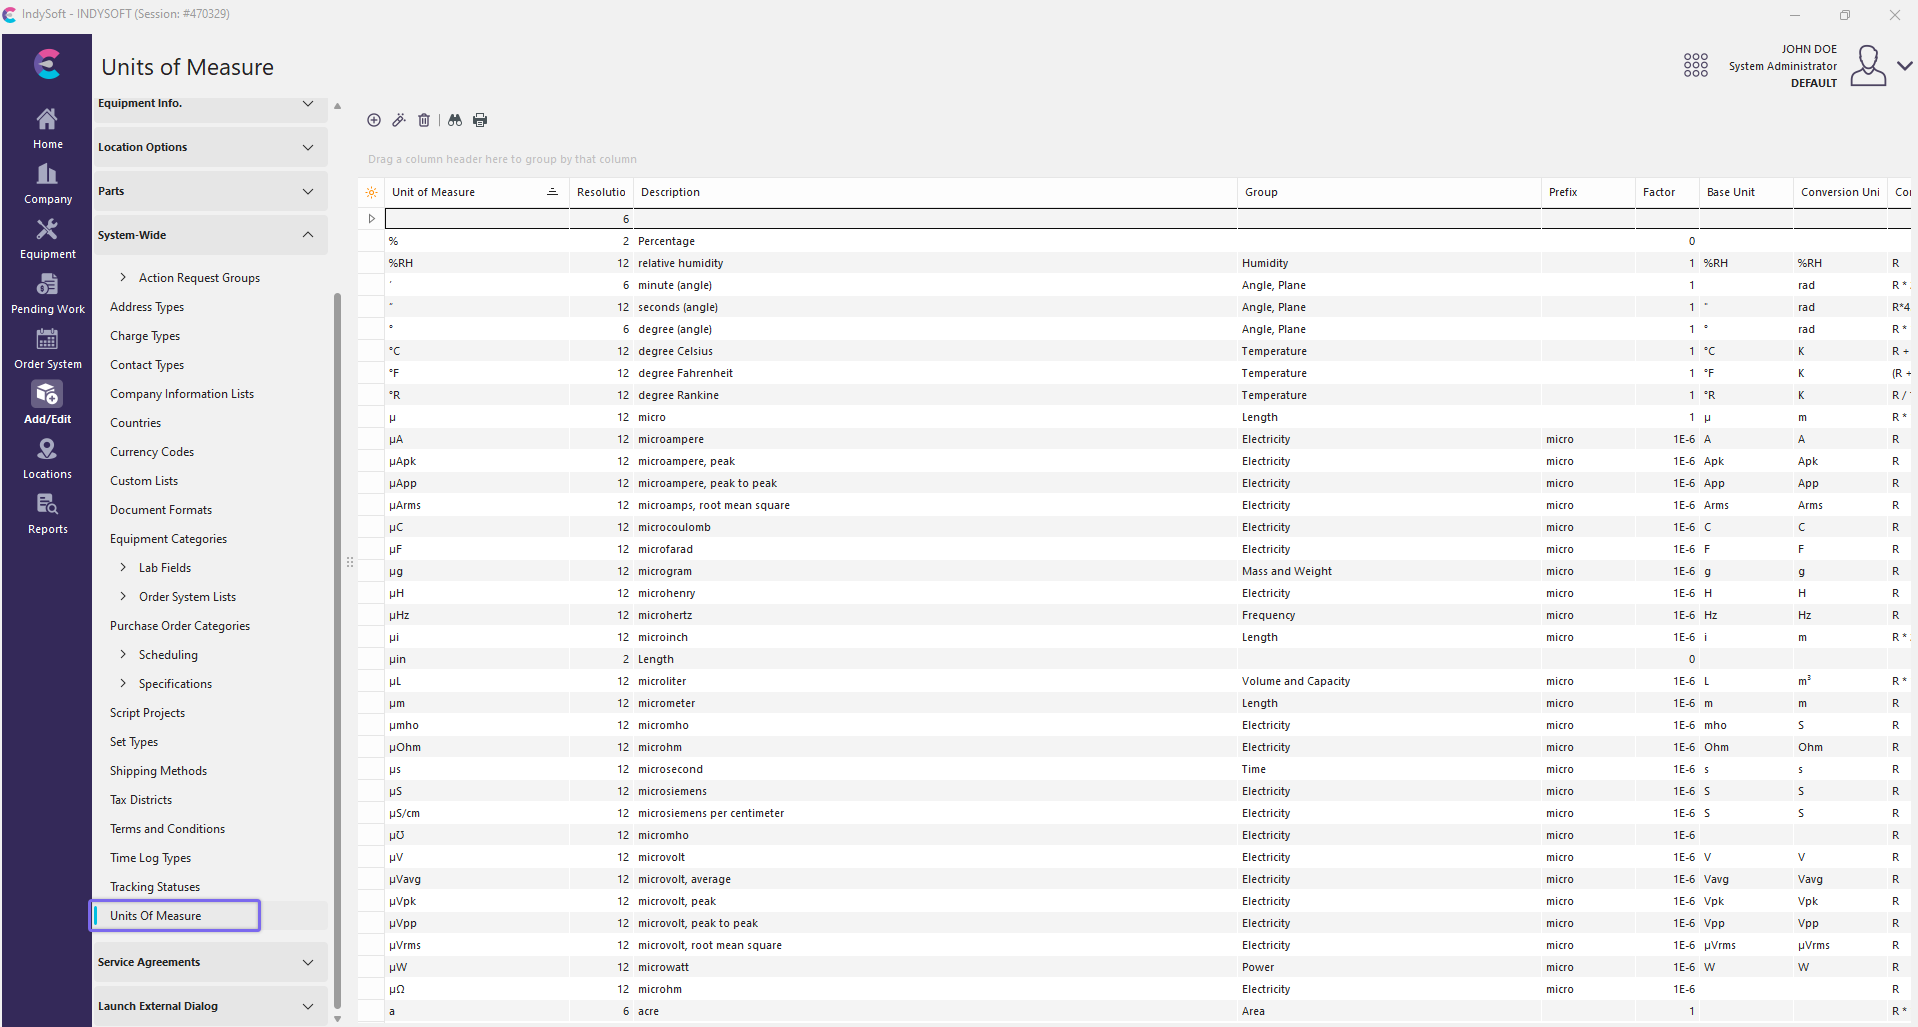Click the printer icon in the toolbar
Image resolution: width=1918 pixels, height=1027 pixels.
coord(480,120)
